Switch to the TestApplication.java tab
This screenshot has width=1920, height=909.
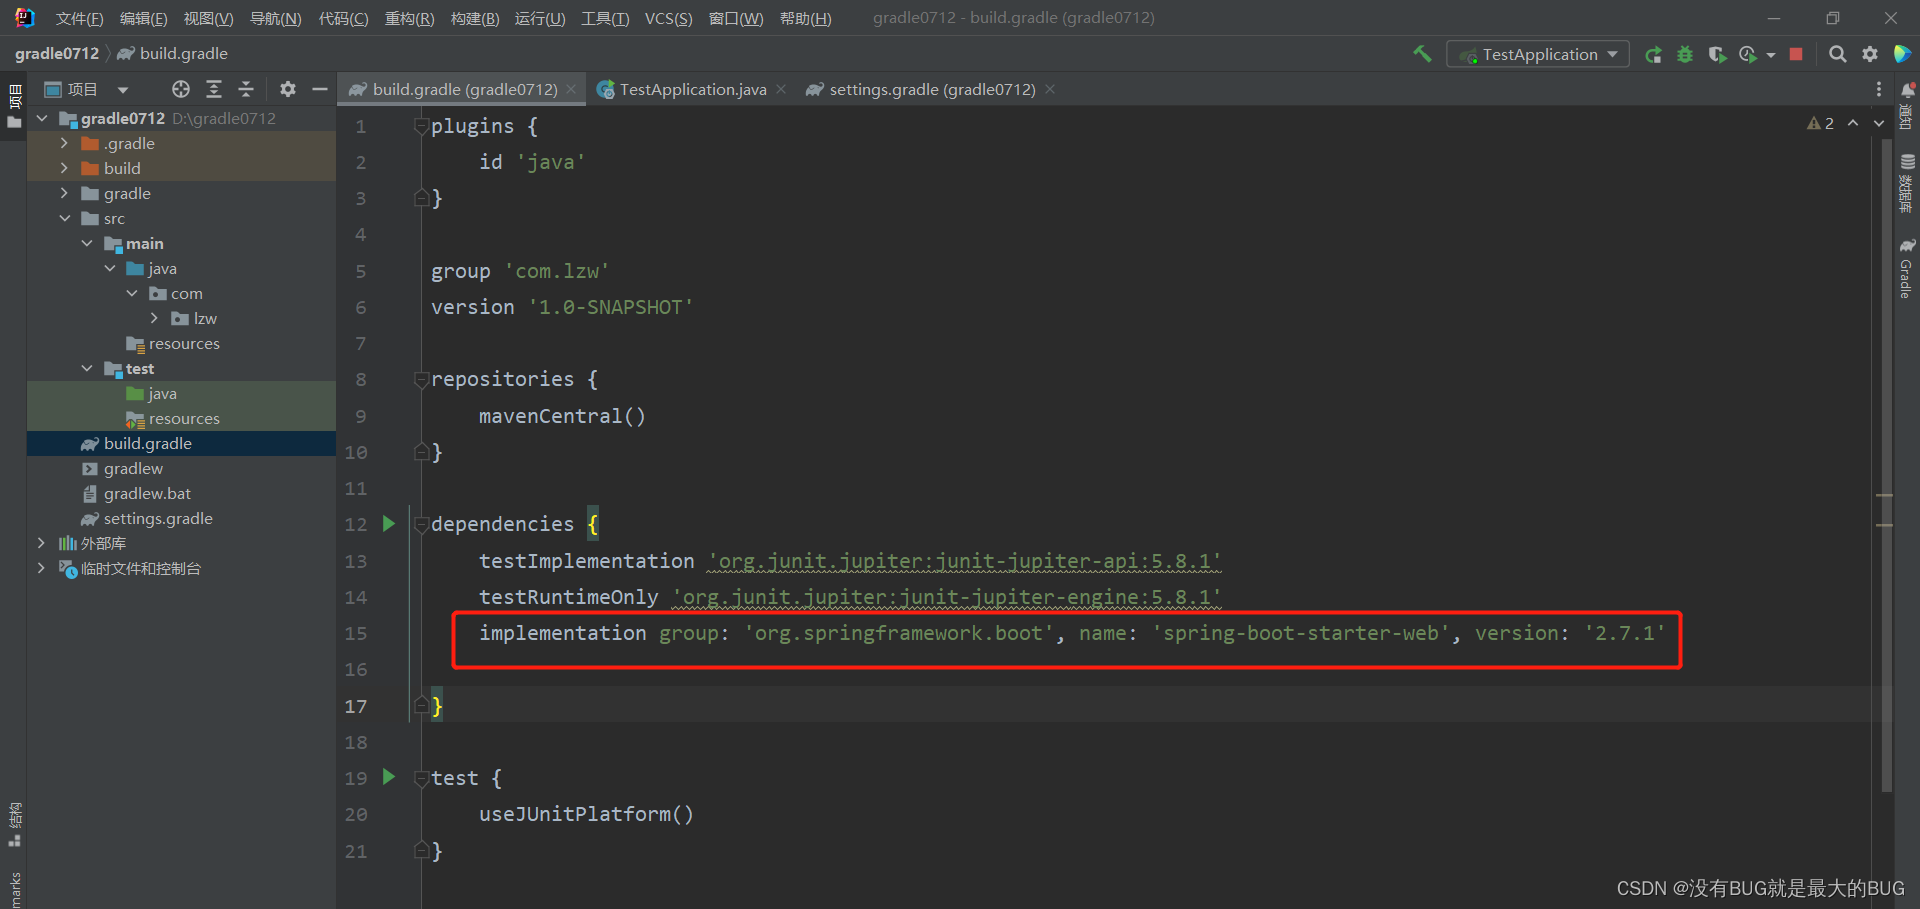692,90
